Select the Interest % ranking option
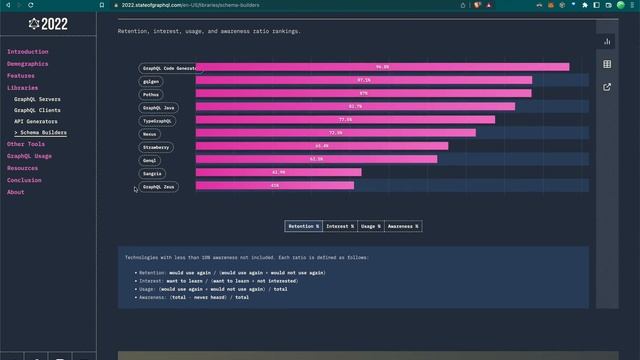The width and height of the screenshot is (640, 360). 340,226
